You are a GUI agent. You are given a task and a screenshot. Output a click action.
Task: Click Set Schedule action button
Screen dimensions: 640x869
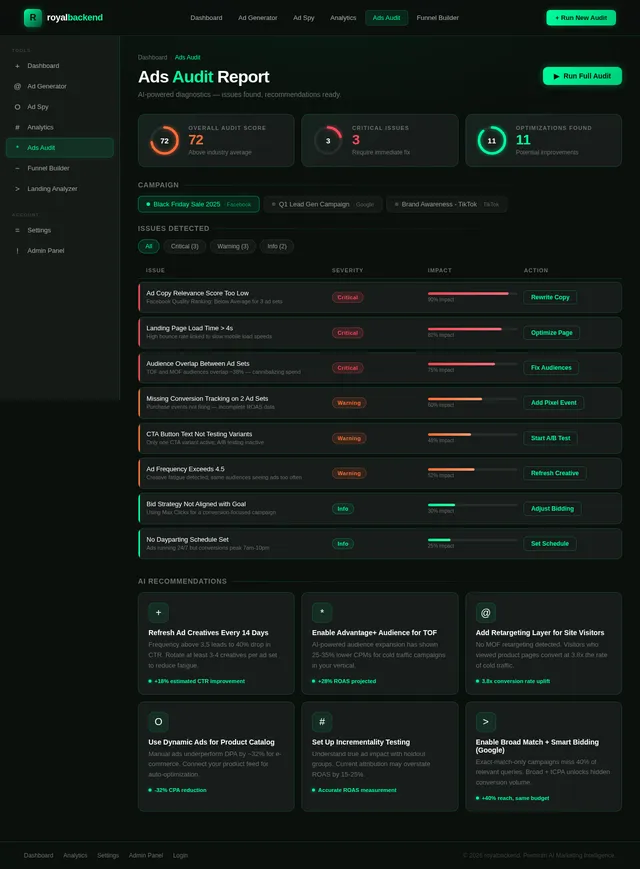(x=550, y=544)
